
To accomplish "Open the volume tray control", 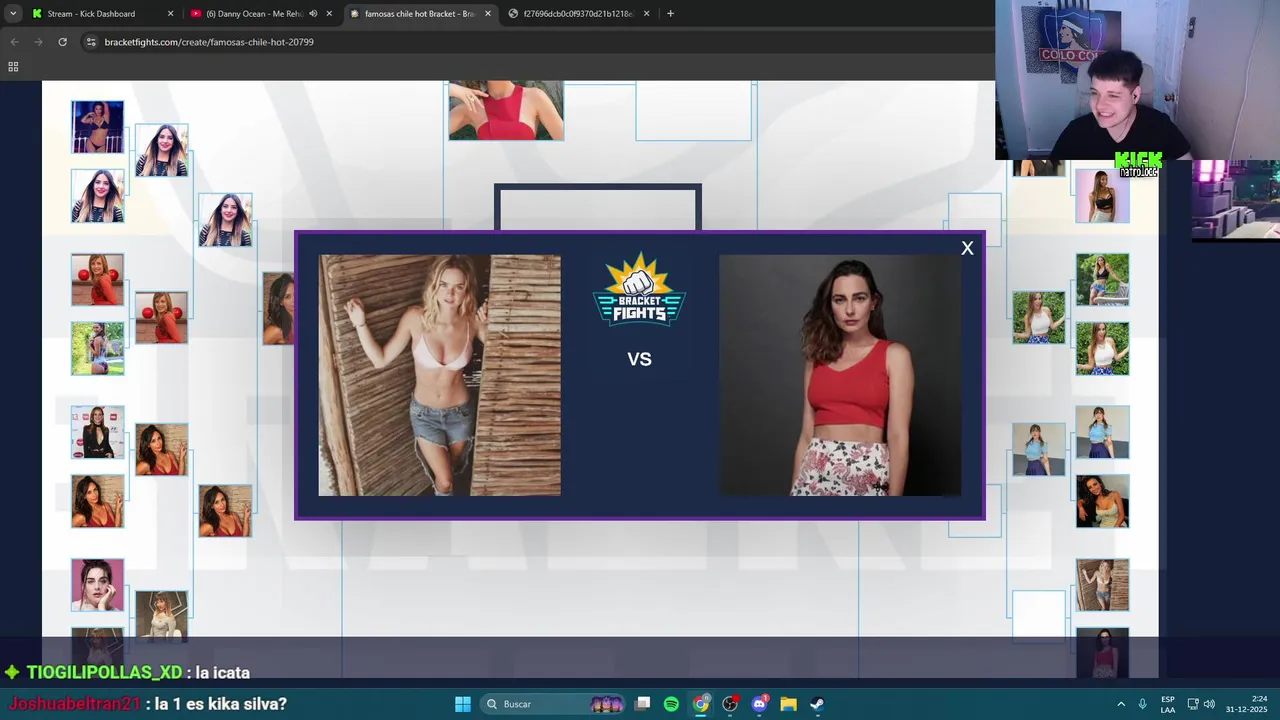I will (1210, 704).
